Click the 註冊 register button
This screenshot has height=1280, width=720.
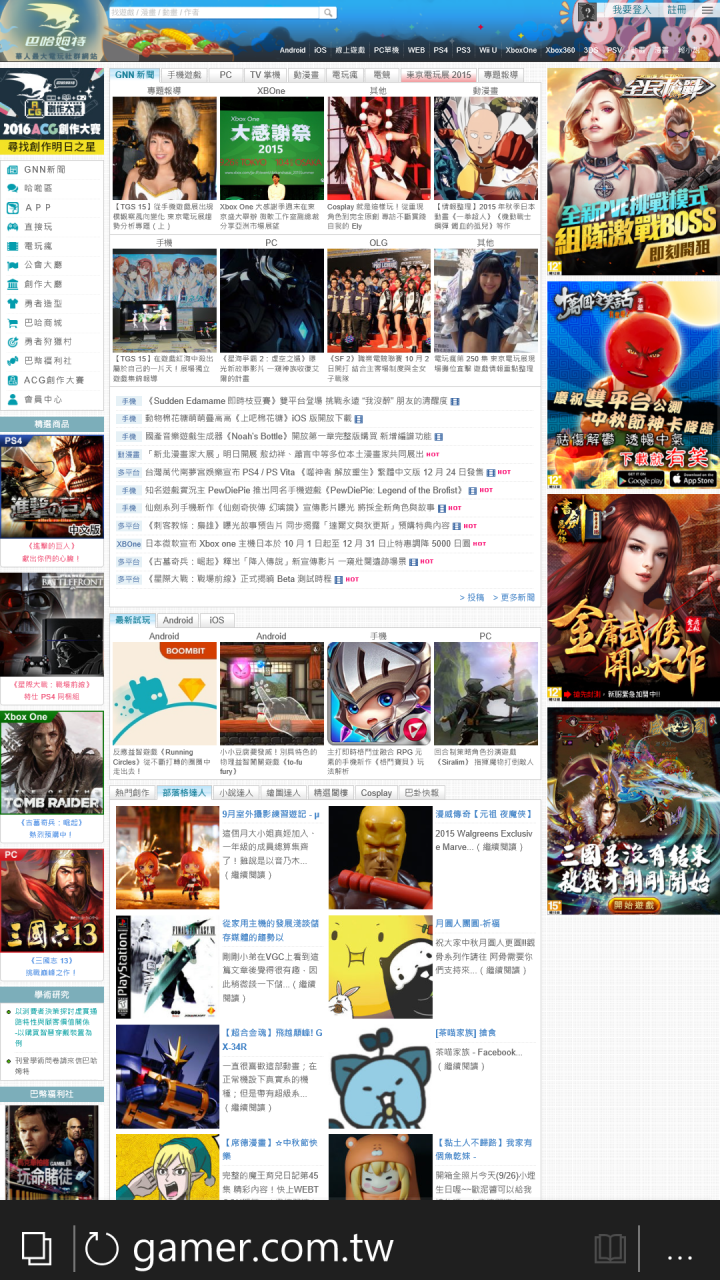tap(677, 9)
